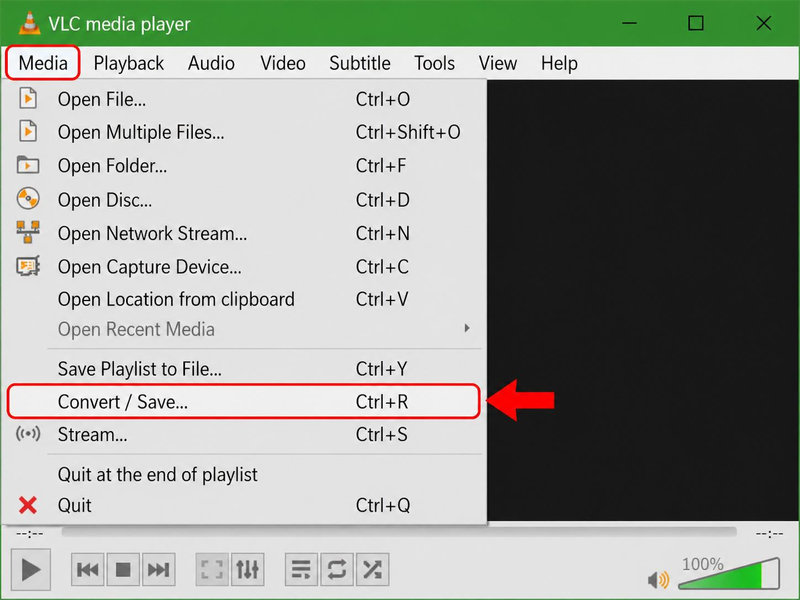Open the Audio menu
The width and height of the screenshot is (800, 600).
(211, 63)
